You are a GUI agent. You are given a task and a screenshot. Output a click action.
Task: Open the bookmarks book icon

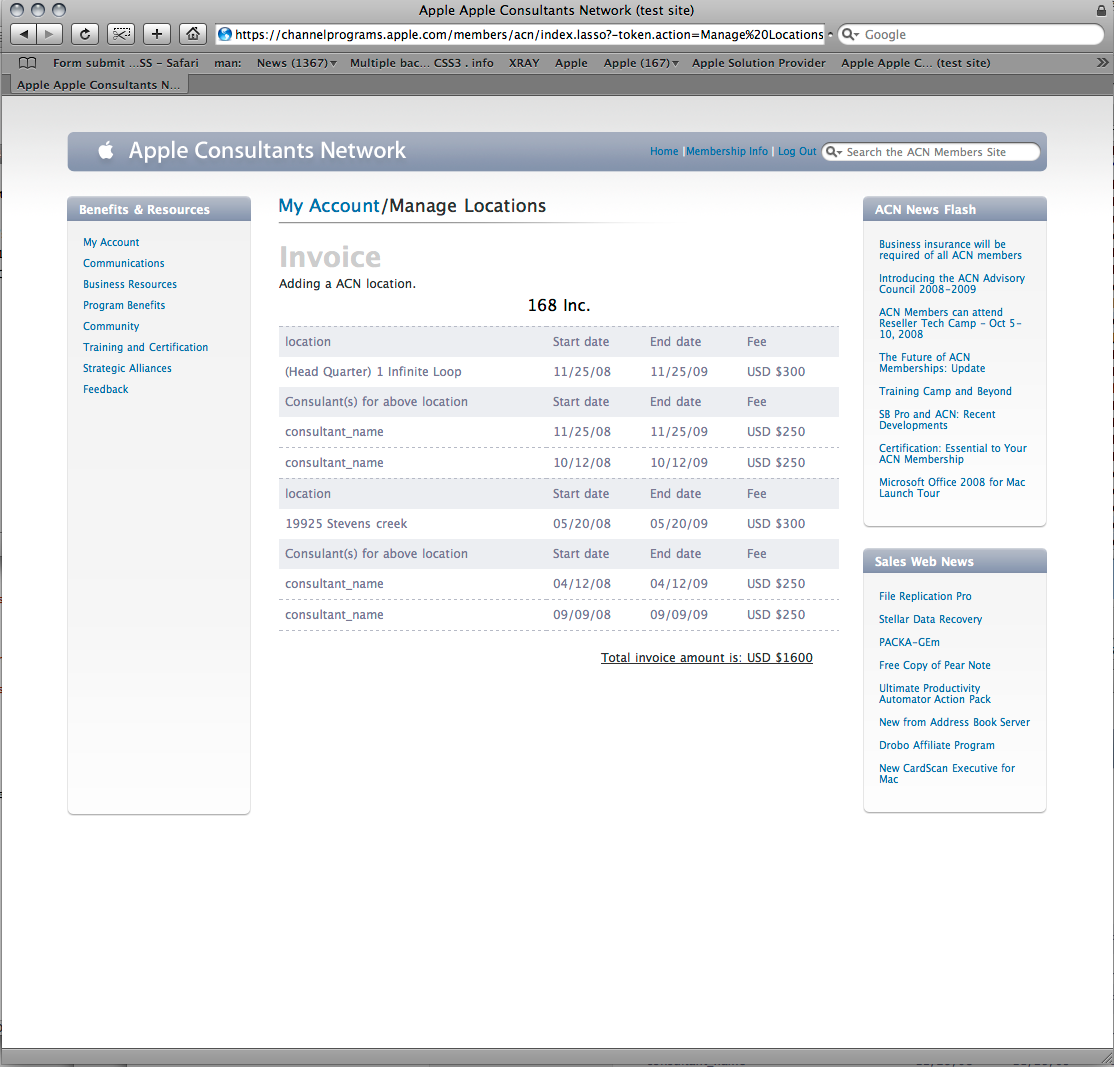click(27, 63)
